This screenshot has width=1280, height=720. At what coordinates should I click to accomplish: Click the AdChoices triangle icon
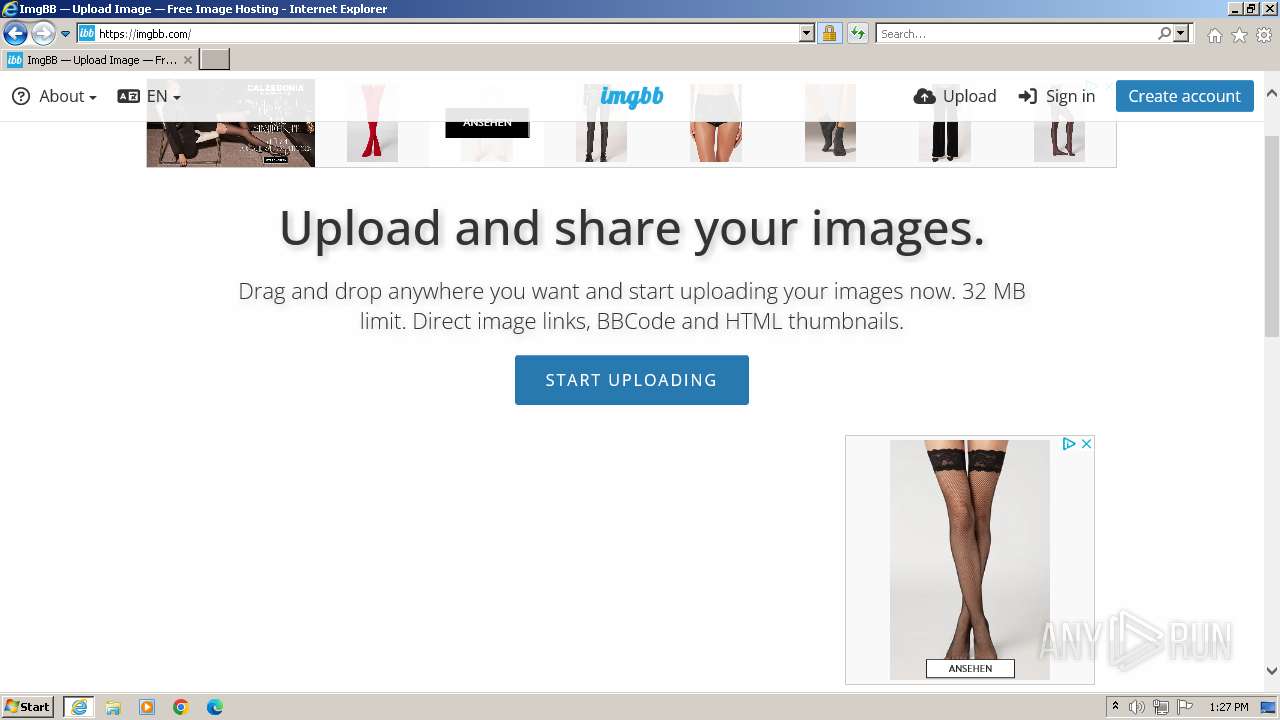pos(1068,444)
